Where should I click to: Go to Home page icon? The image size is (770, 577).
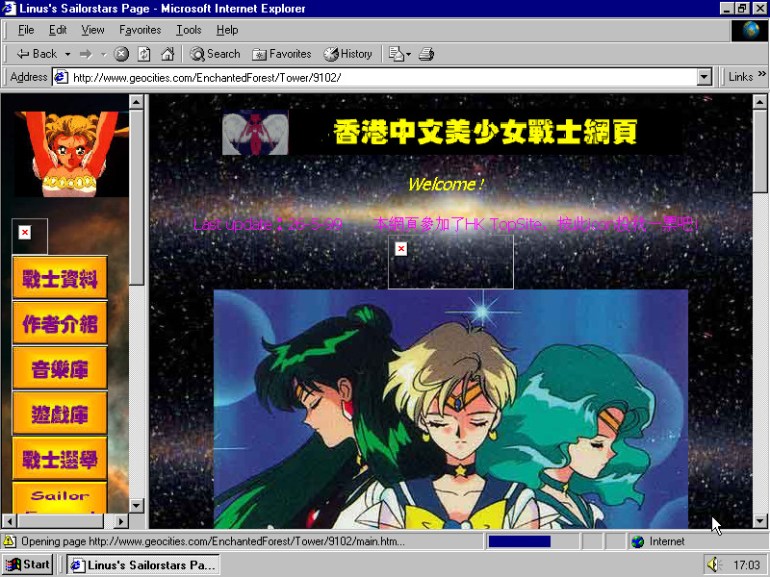pyautogui.click(x=167, y=54)
